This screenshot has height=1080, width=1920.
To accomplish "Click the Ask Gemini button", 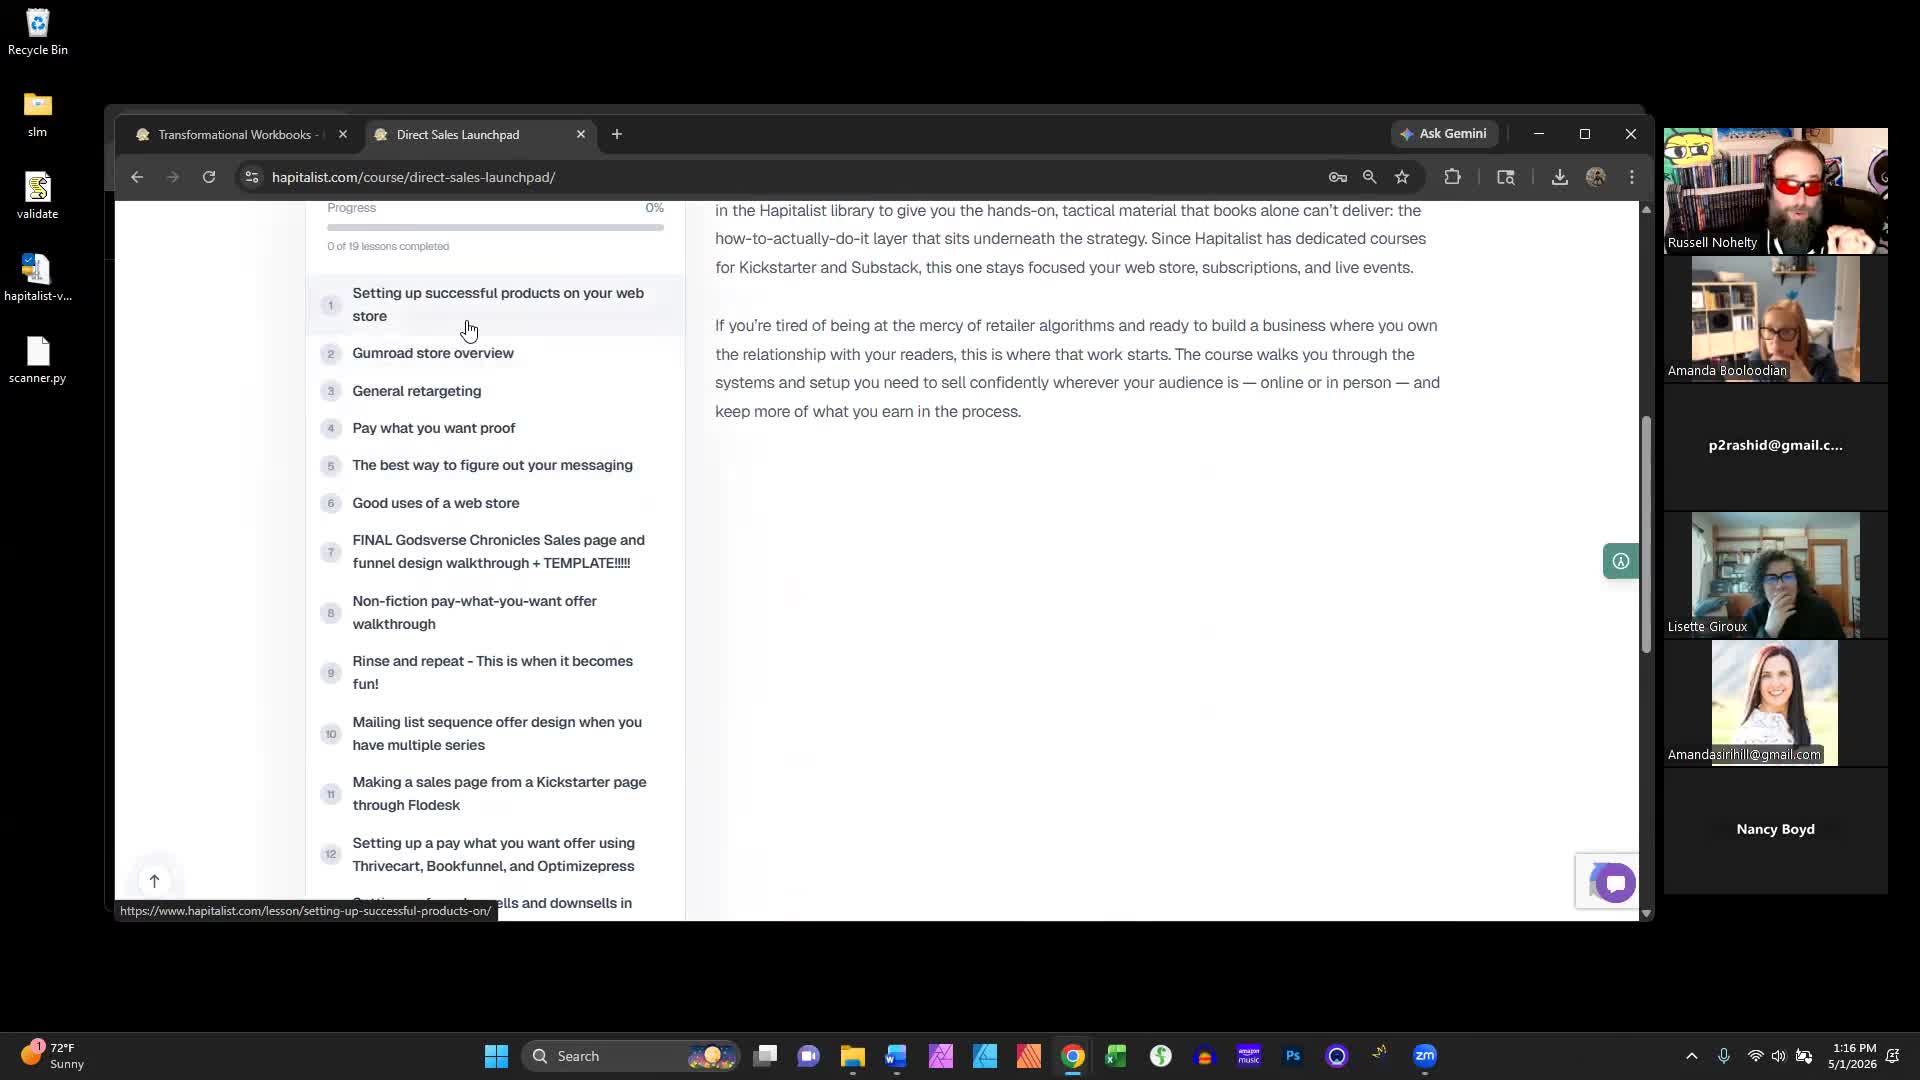I will click(x=1444, y=134).
